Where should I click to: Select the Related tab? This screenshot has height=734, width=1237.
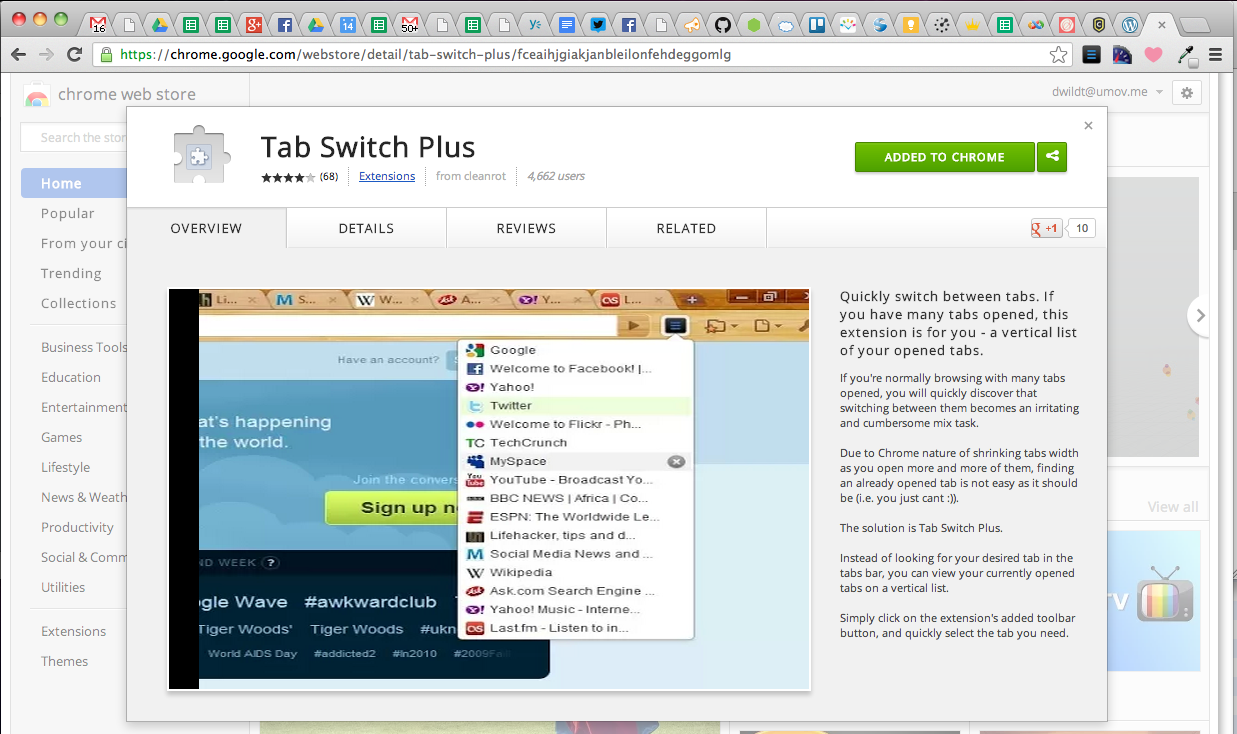tap(686, 228)
